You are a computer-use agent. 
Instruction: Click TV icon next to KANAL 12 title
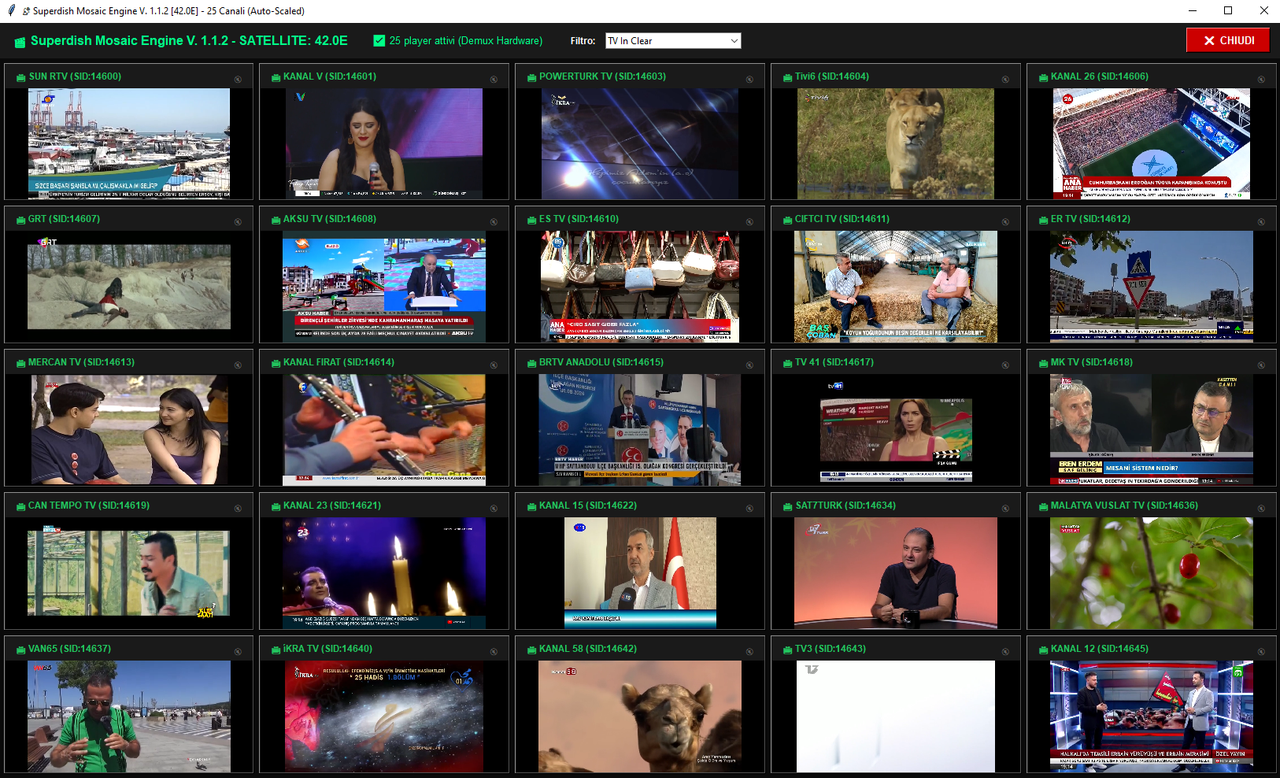1045,650
